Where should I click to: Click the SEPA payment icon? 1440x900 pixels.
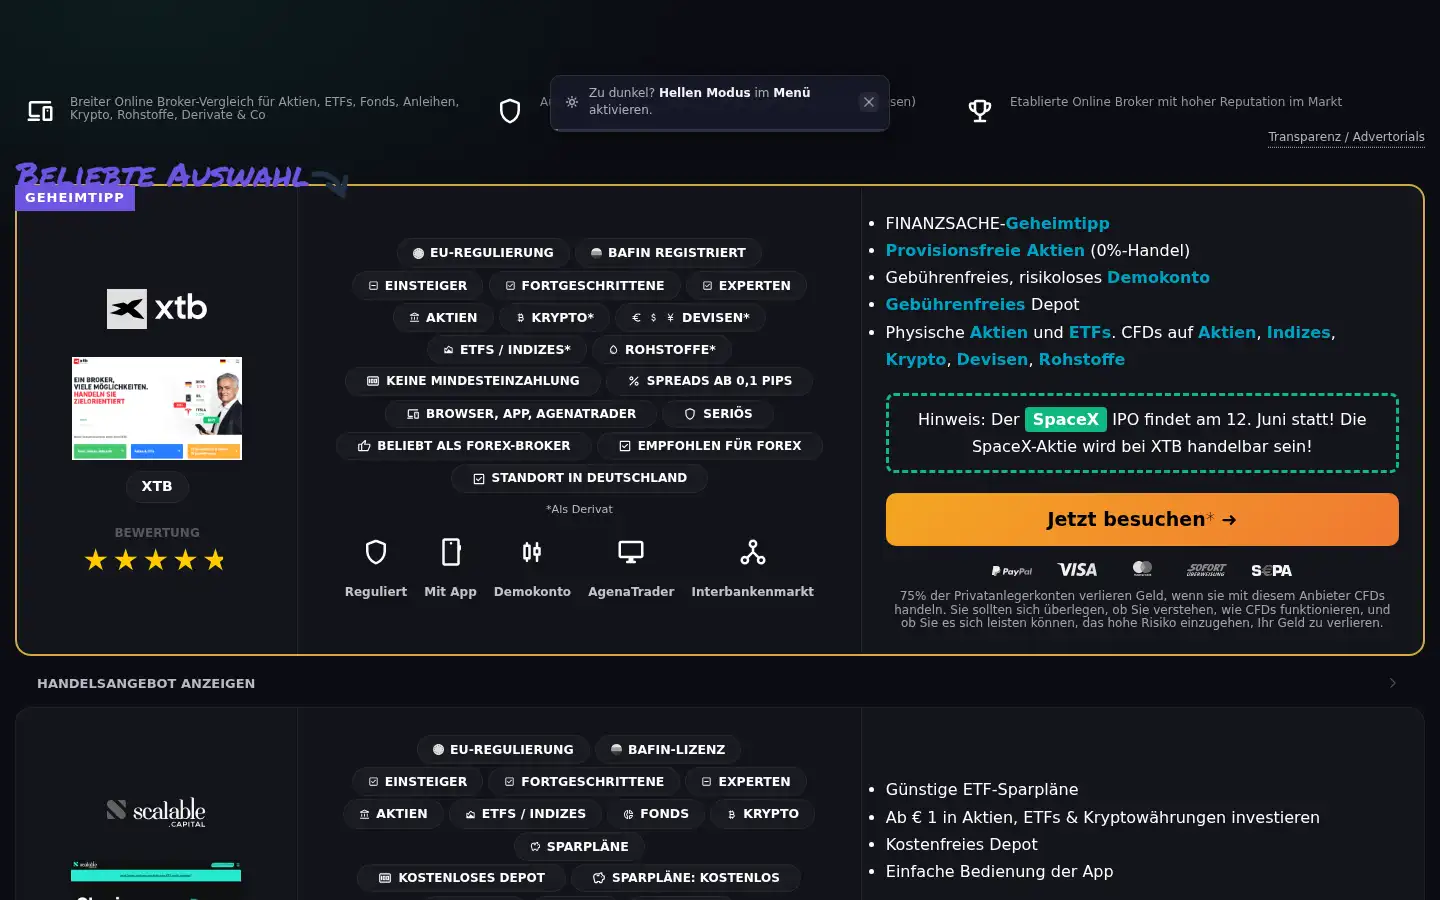pos(1272,571)
